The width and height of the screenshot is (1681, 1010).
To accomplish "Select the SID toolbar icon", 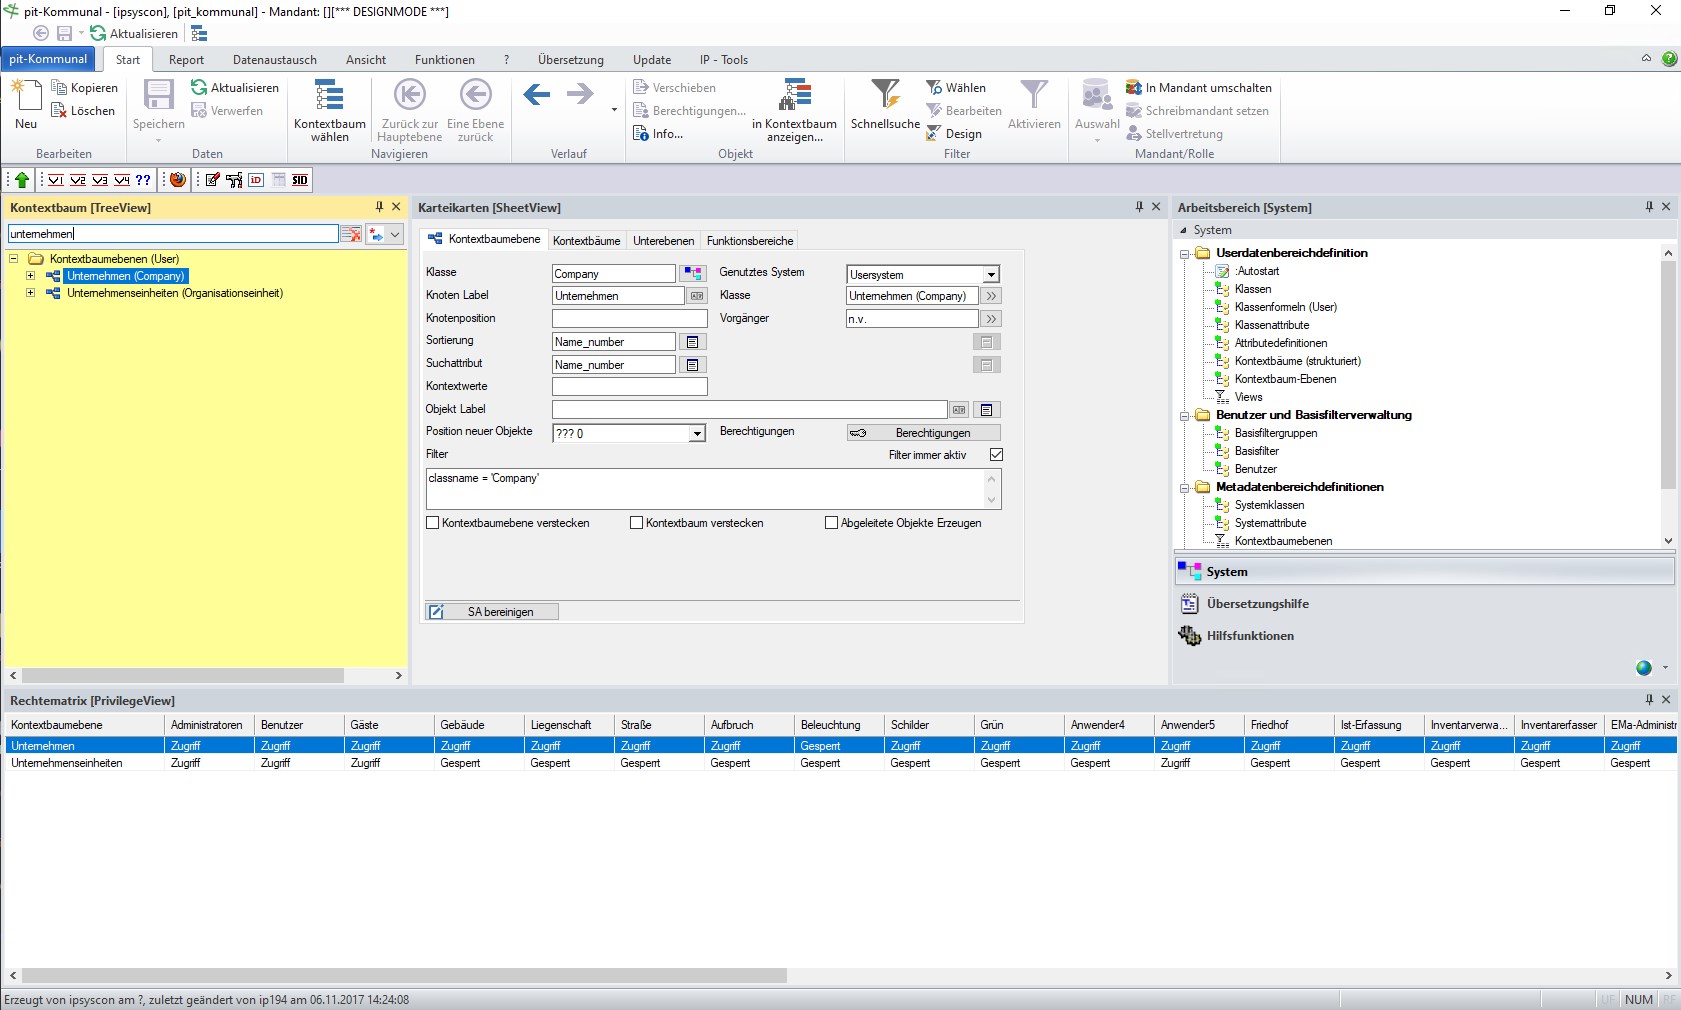I will click(299, 181).
